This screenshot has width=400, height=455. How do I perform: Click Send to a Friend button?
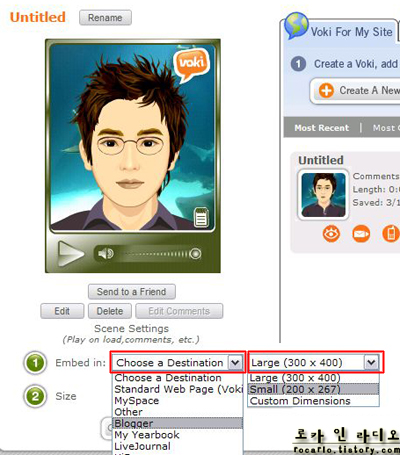pyautogui.click(x=132, y=292)
